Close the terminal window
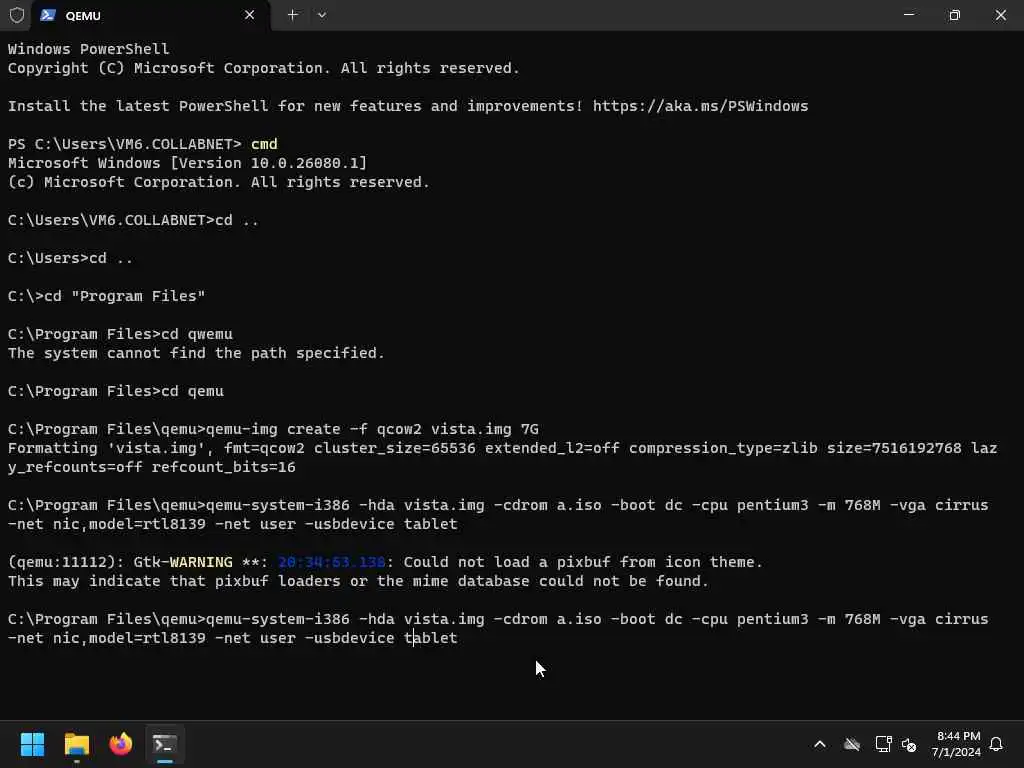This screenshot has width=1024, height=768. pos(1000,15)
